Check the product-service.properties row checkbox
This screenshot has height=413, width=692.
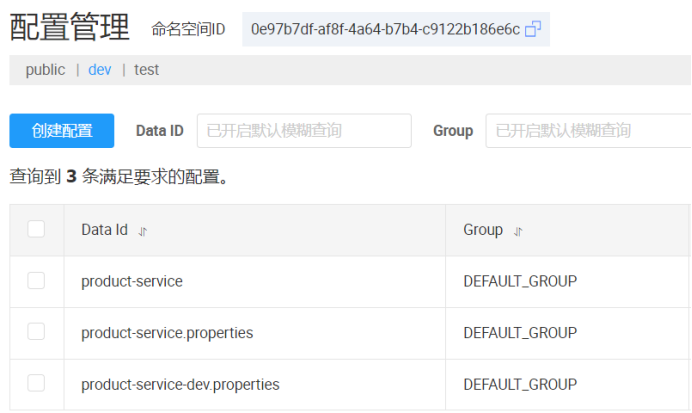36,331
